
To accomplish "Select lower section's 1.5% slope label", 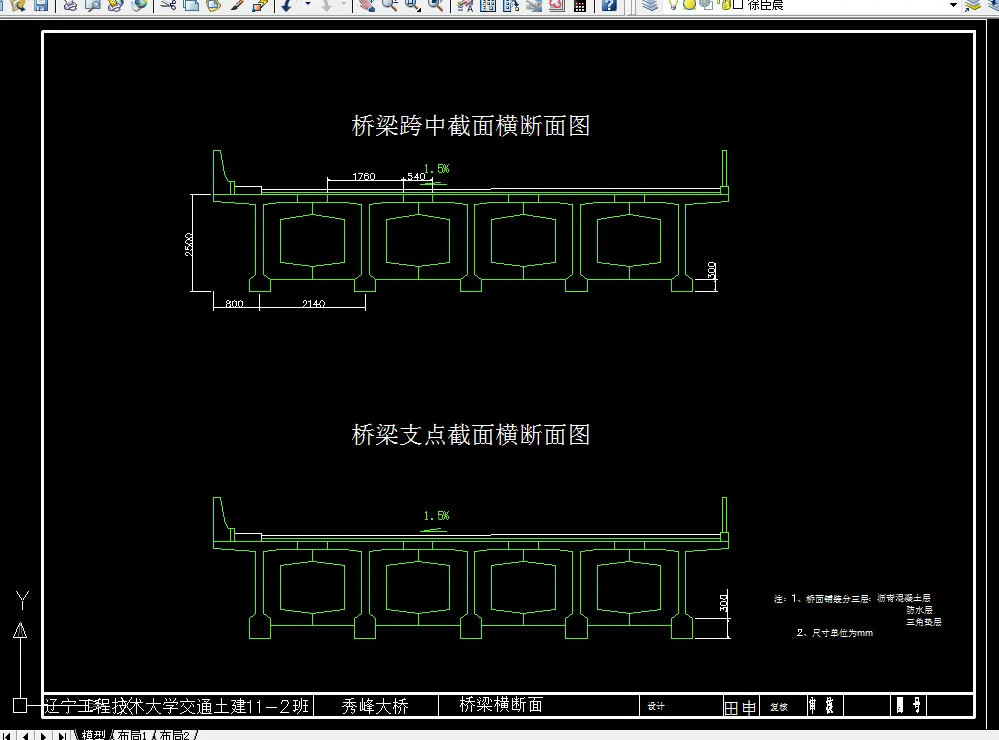I will [x=436, y=516].
